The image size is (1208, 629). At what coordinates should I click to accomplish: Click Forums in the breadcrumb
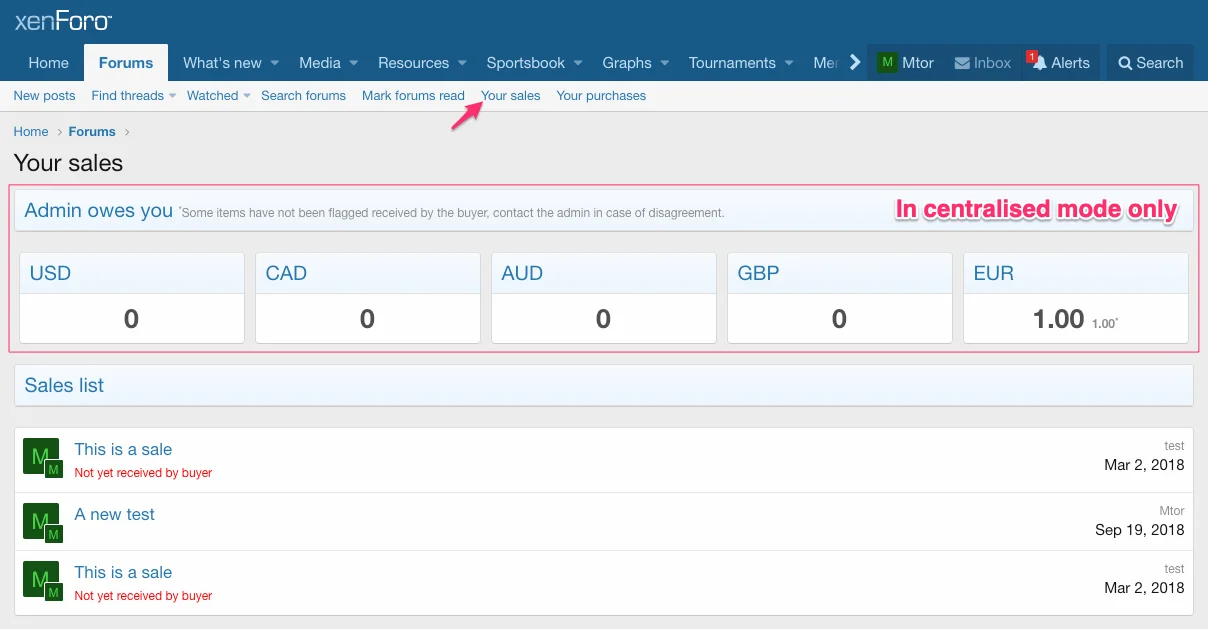(x=92, y=132)
